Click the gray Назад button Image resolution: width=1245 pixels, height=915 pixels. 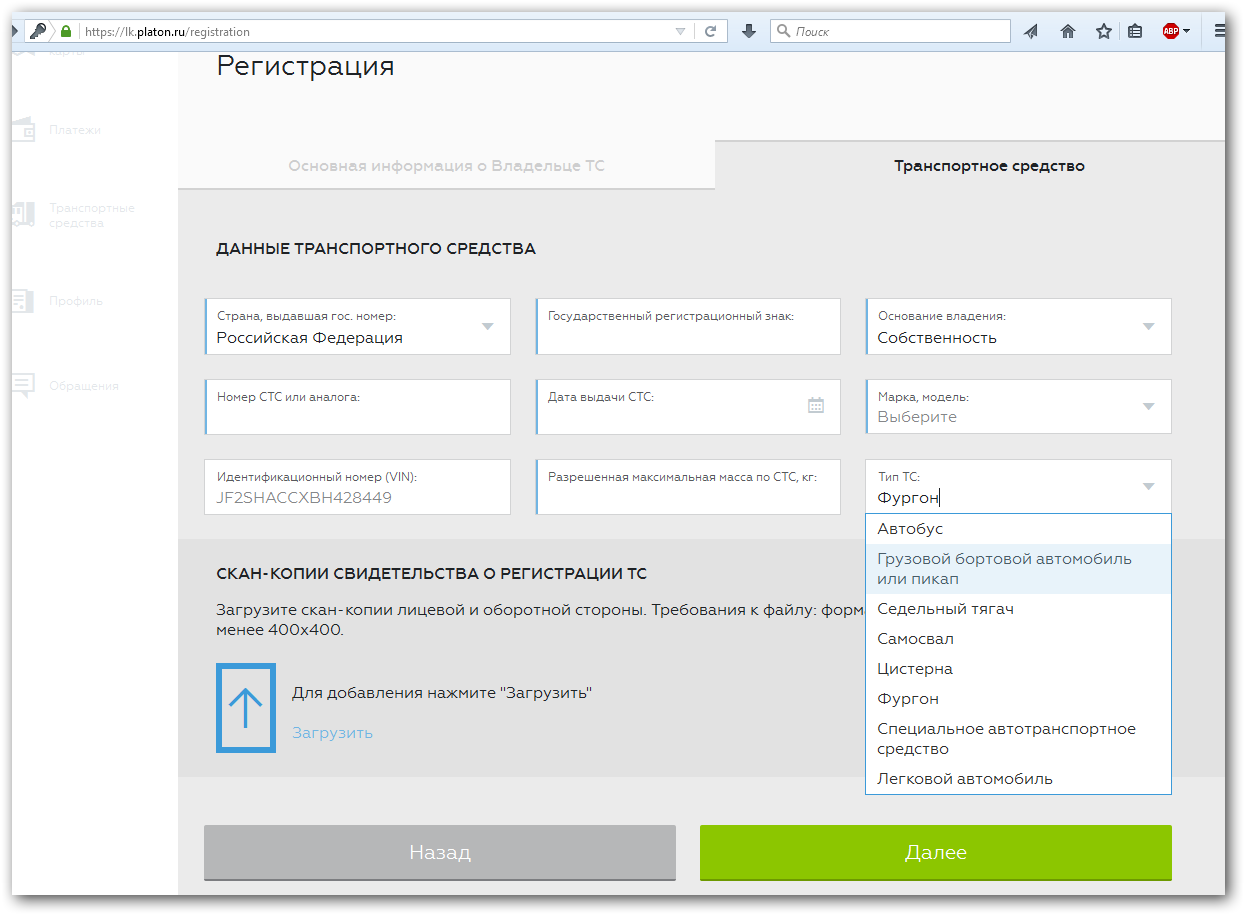pyautogui.click(x=440, y=853)
